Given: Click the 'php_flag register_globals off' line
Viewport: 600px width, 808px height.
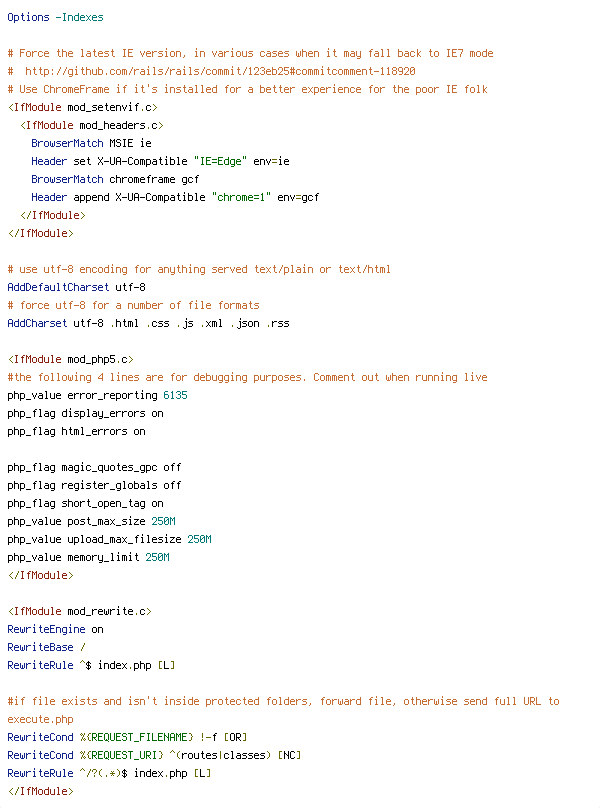Looking at the screenshot, I should [x=94, y=486].
